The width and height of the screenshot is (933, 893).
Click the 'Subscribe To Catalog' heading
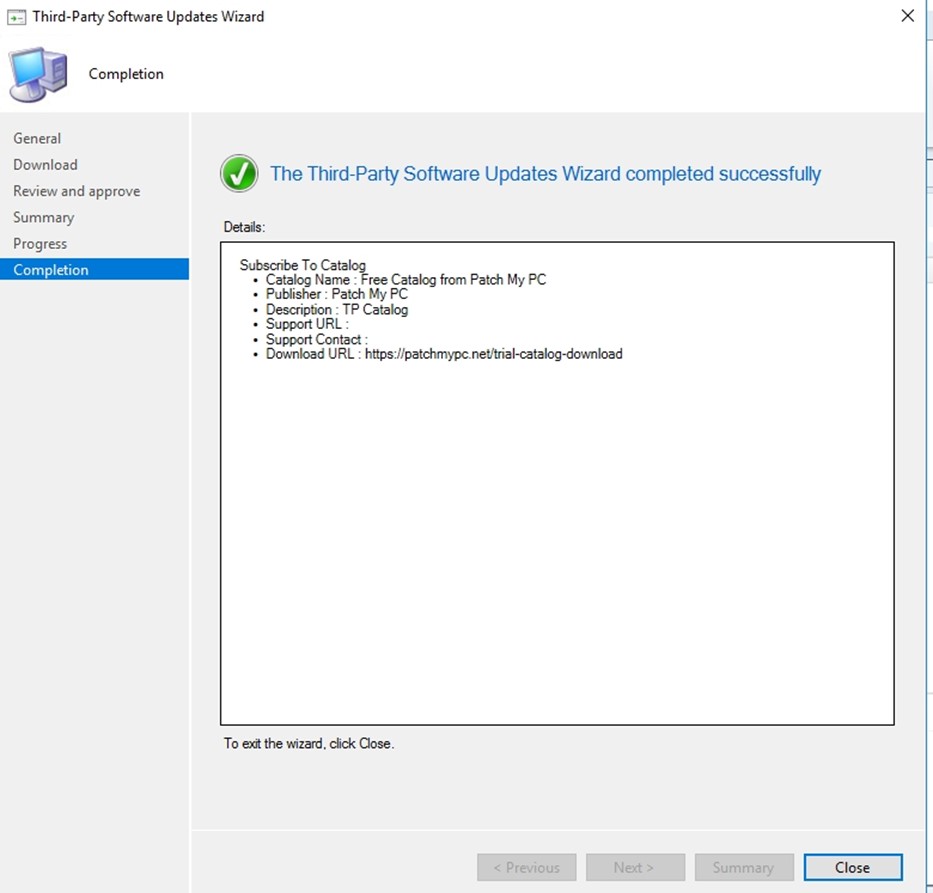point(303,265)
